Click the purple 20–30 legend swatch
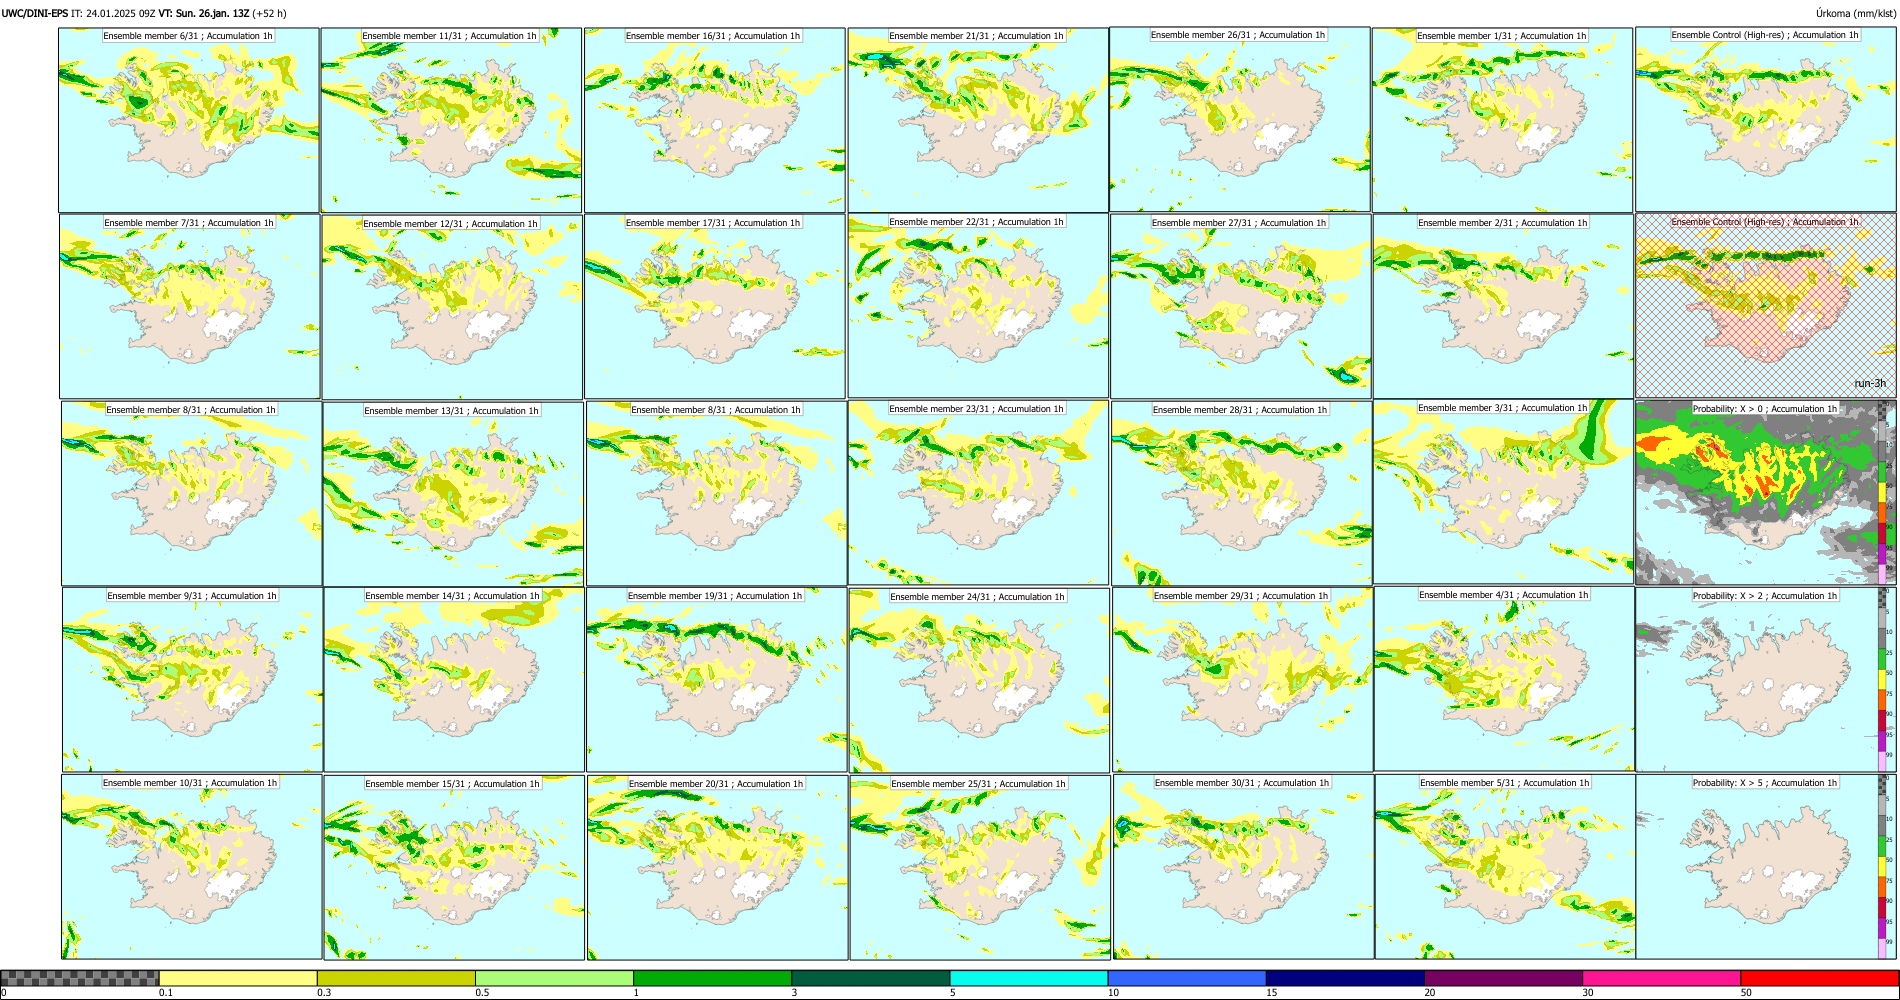Image resolution: width=1900 pixels, height=1000 pixels. point(1503,978)
